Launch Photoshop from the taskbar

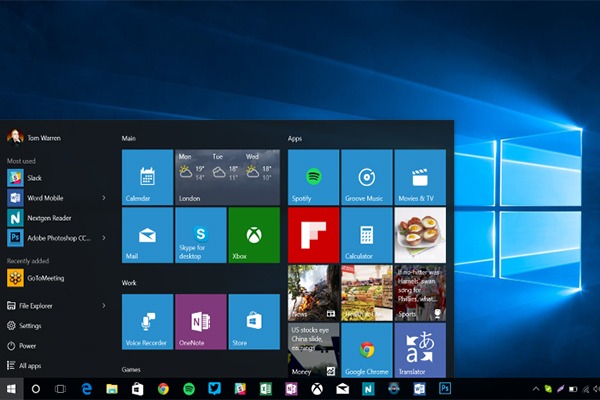[445, 389]
